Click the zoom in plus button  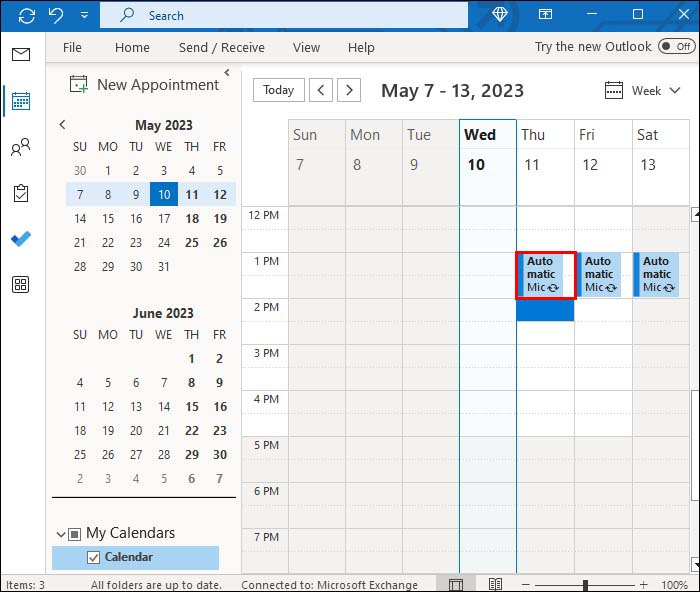pyautogui.click(x=643, y=584)
